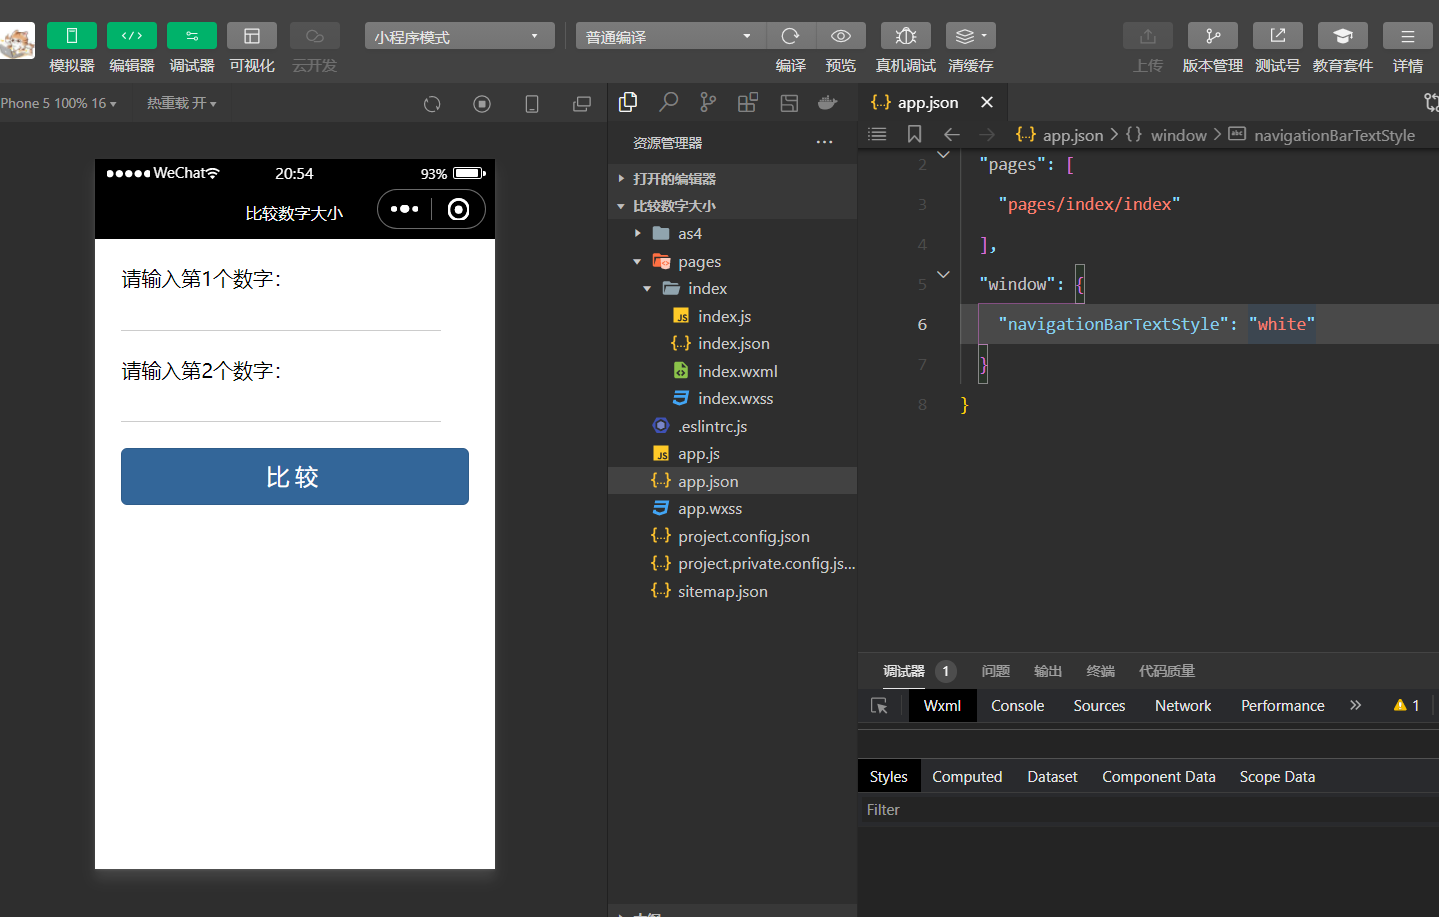Open project.config.json file
Viewport: 1439px width, 917px height.
(x=732, y=536)
